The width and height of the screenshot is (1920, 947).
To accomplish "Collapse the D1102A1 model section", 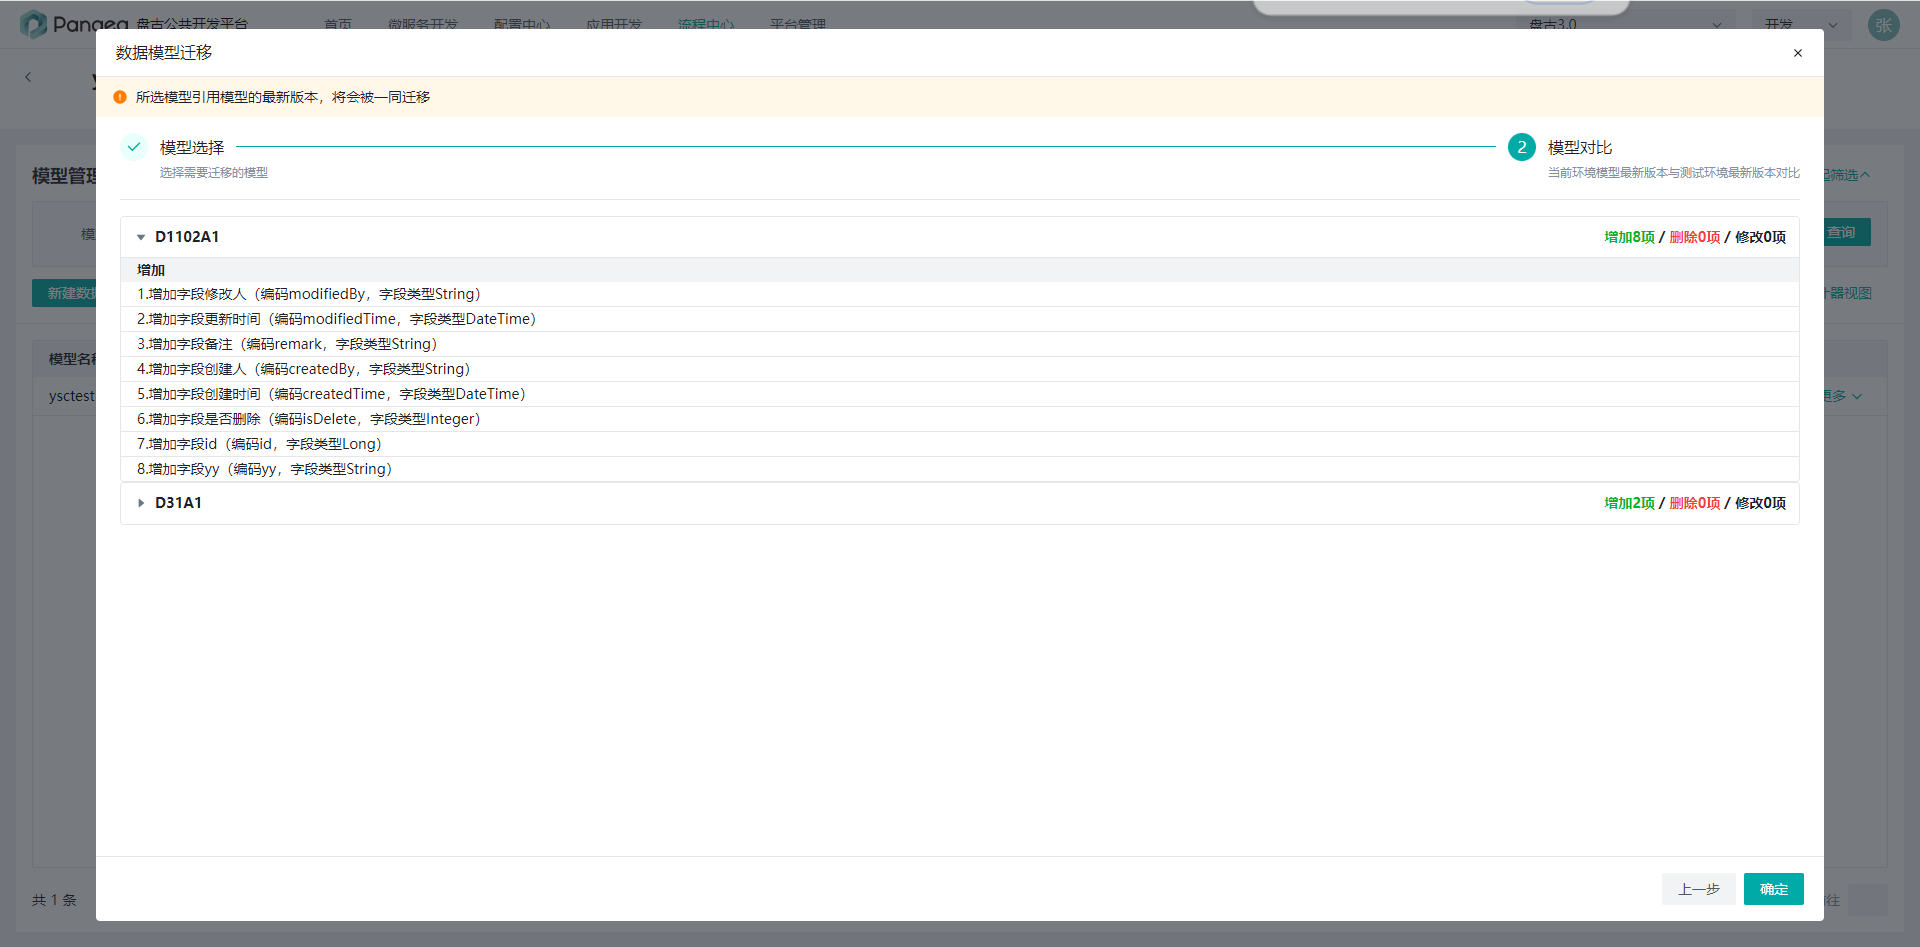I will tap(141, 237).
